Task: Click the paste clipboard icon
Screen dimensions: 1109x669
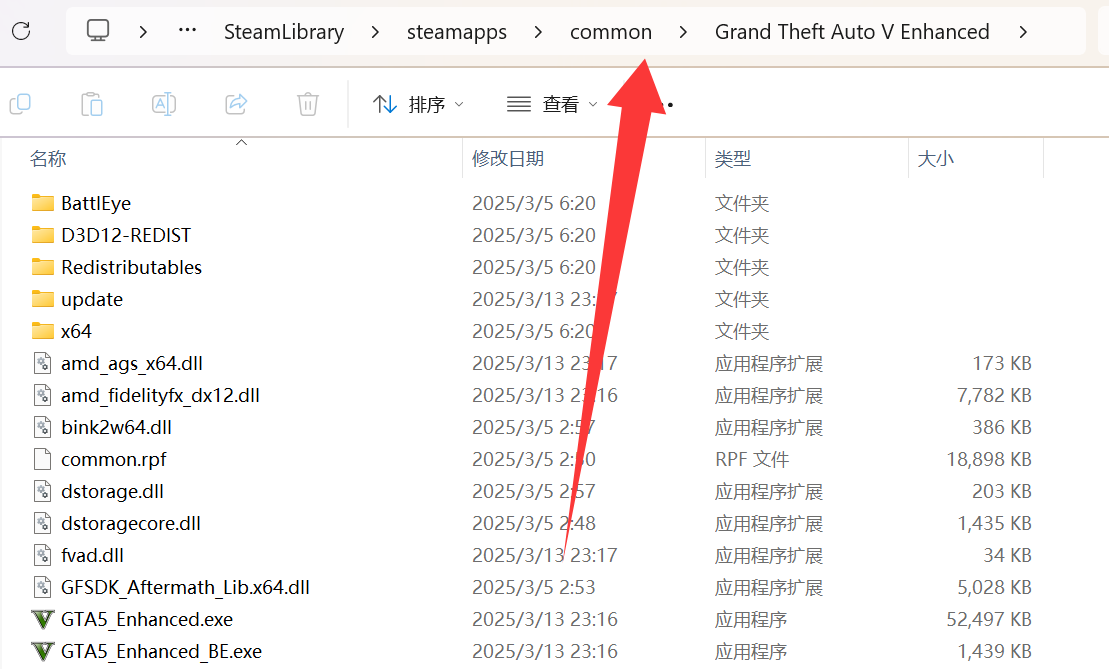Action: point(91,103)
